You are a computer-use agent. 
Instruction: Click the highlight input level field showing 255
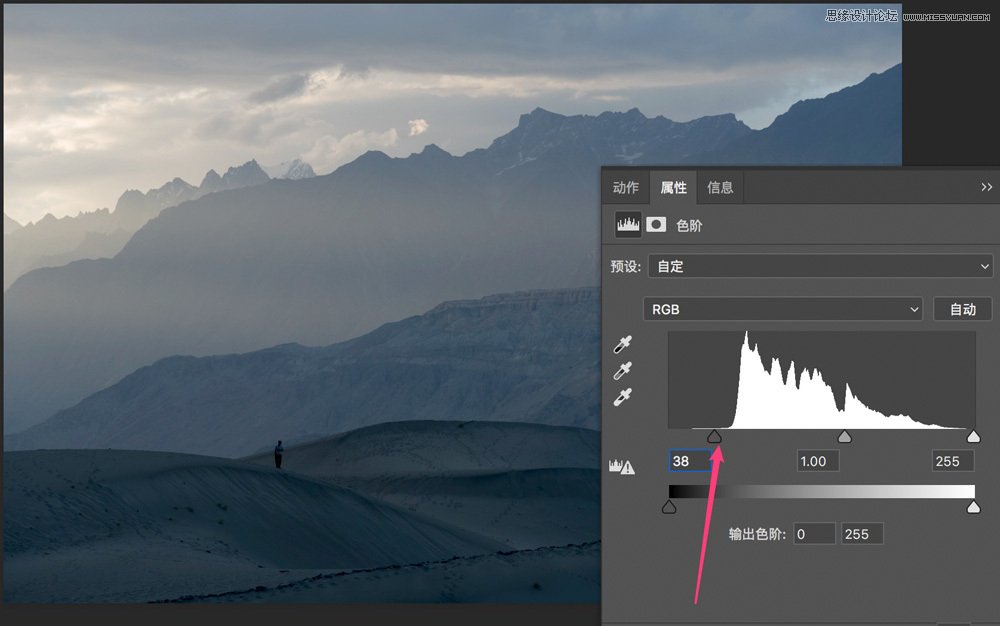click(x=951, y=461)
